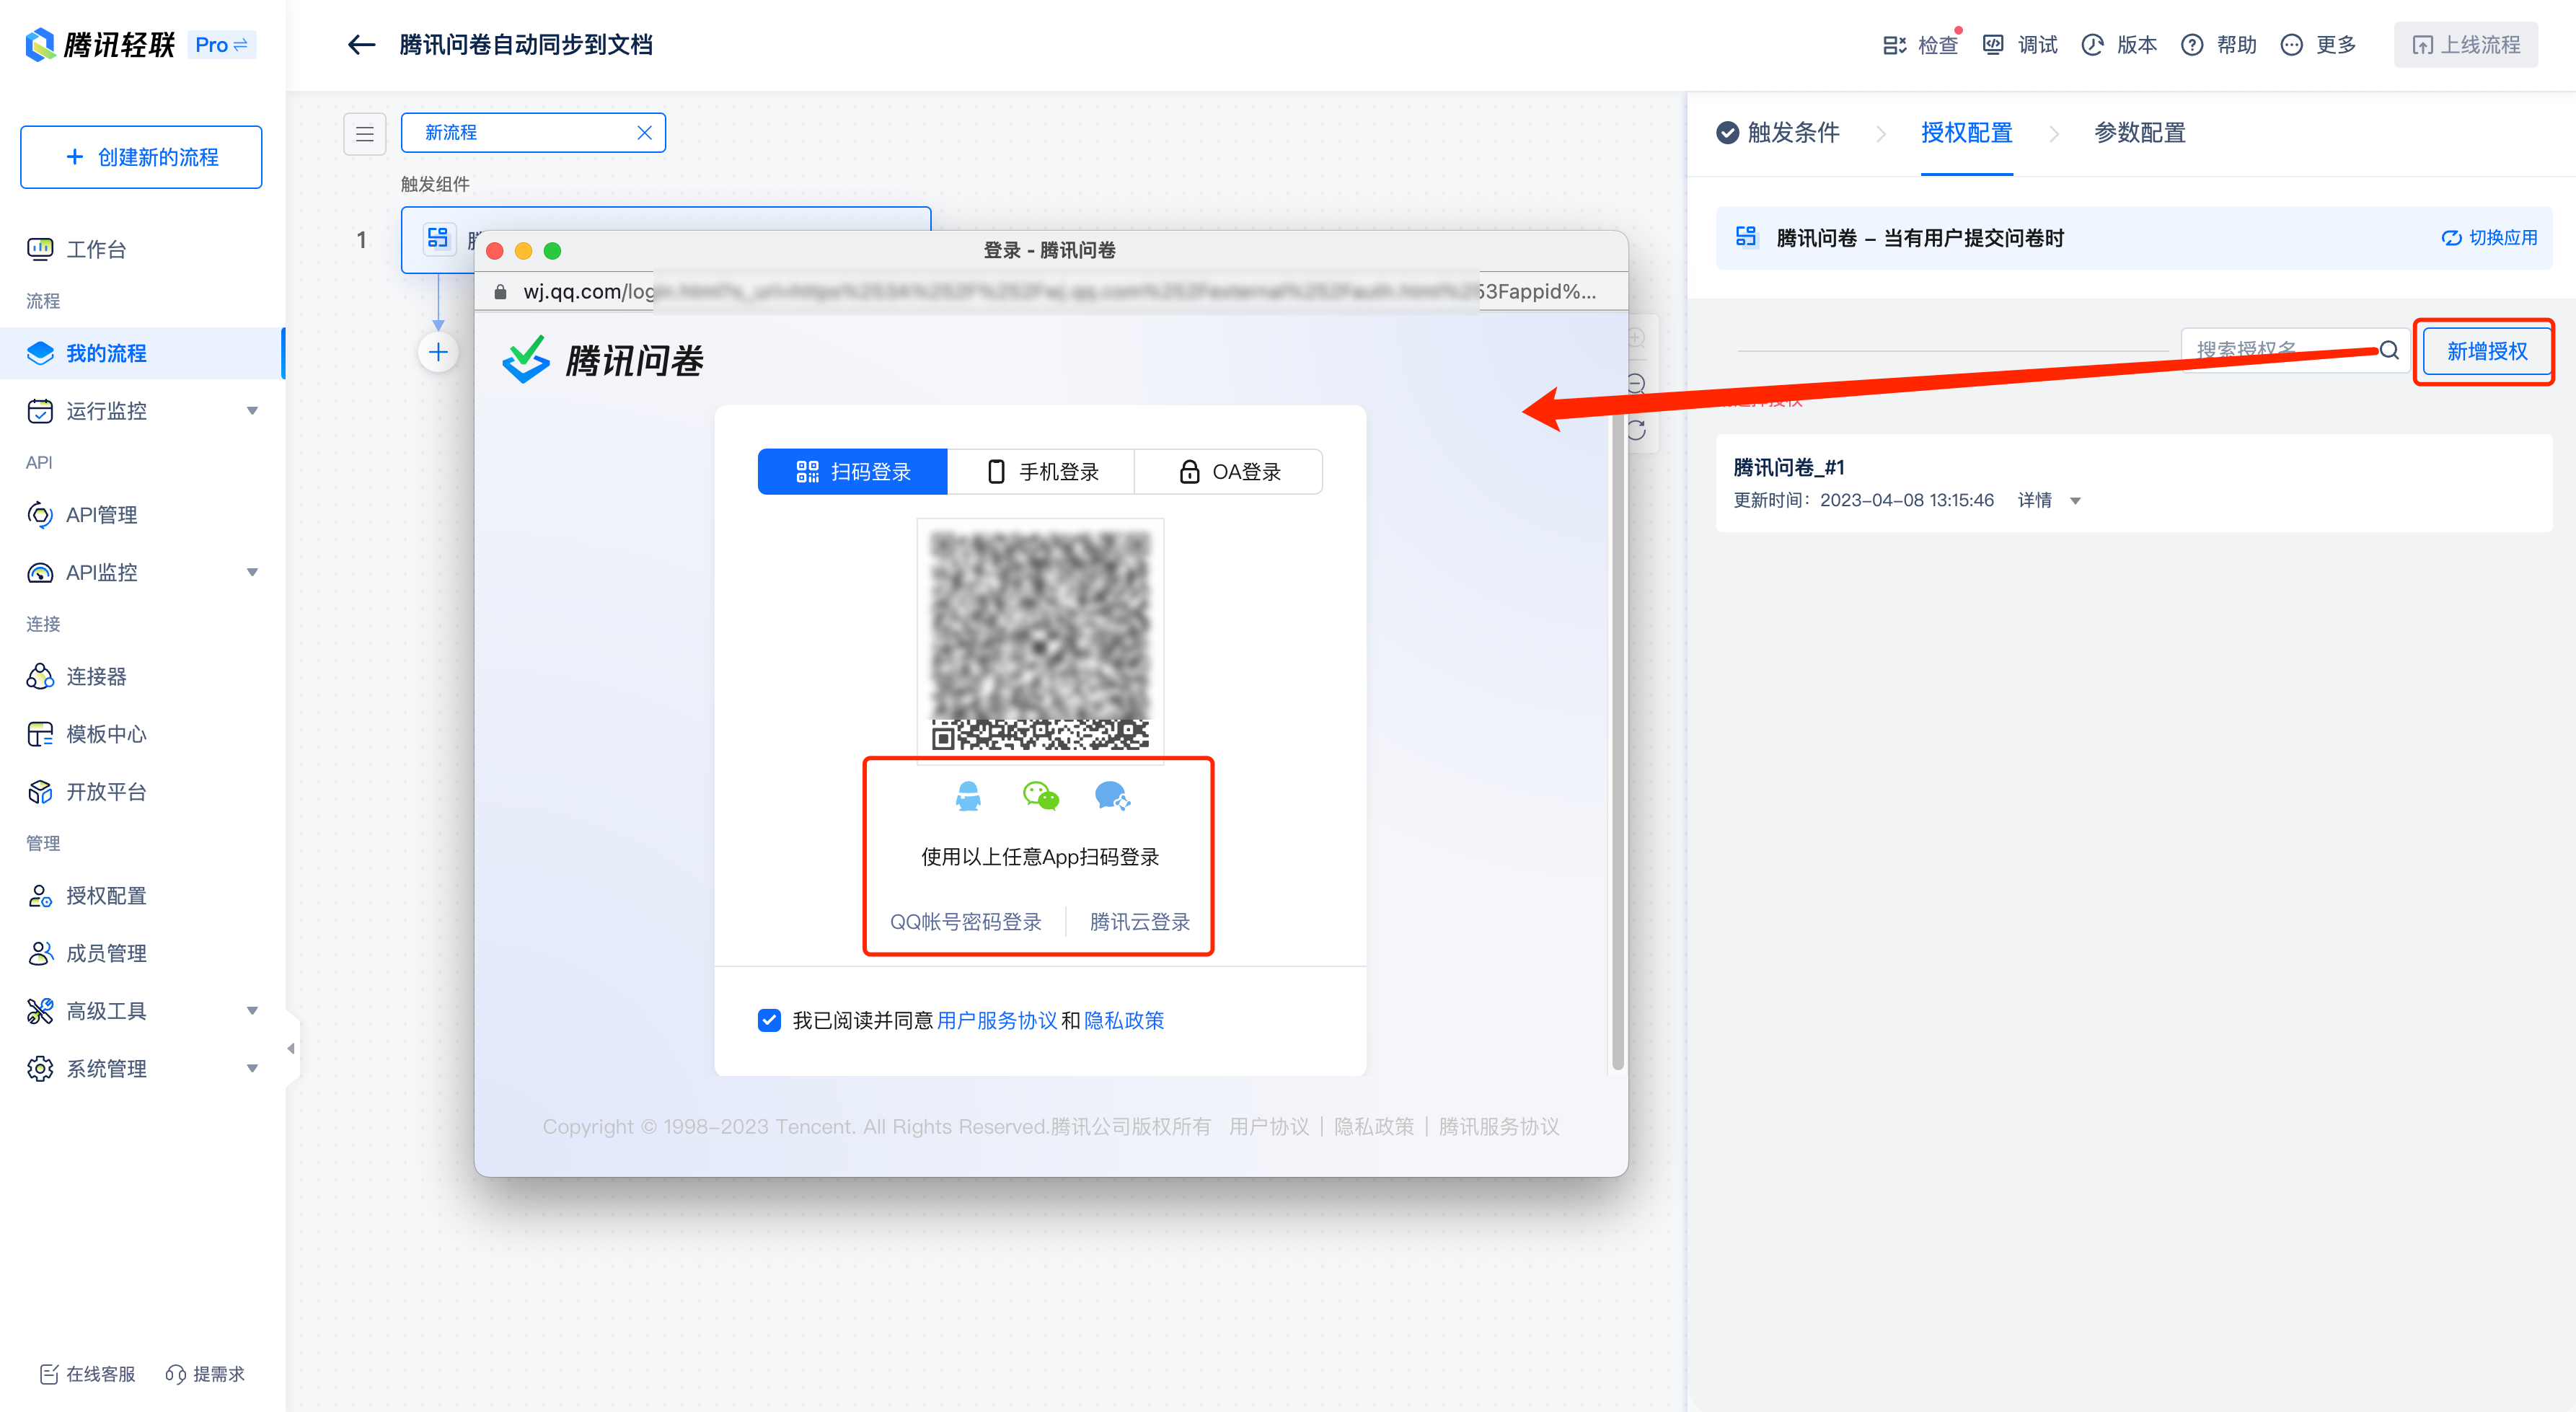Open API管理 in sidebar
2576x1412 pixels.
82,515
